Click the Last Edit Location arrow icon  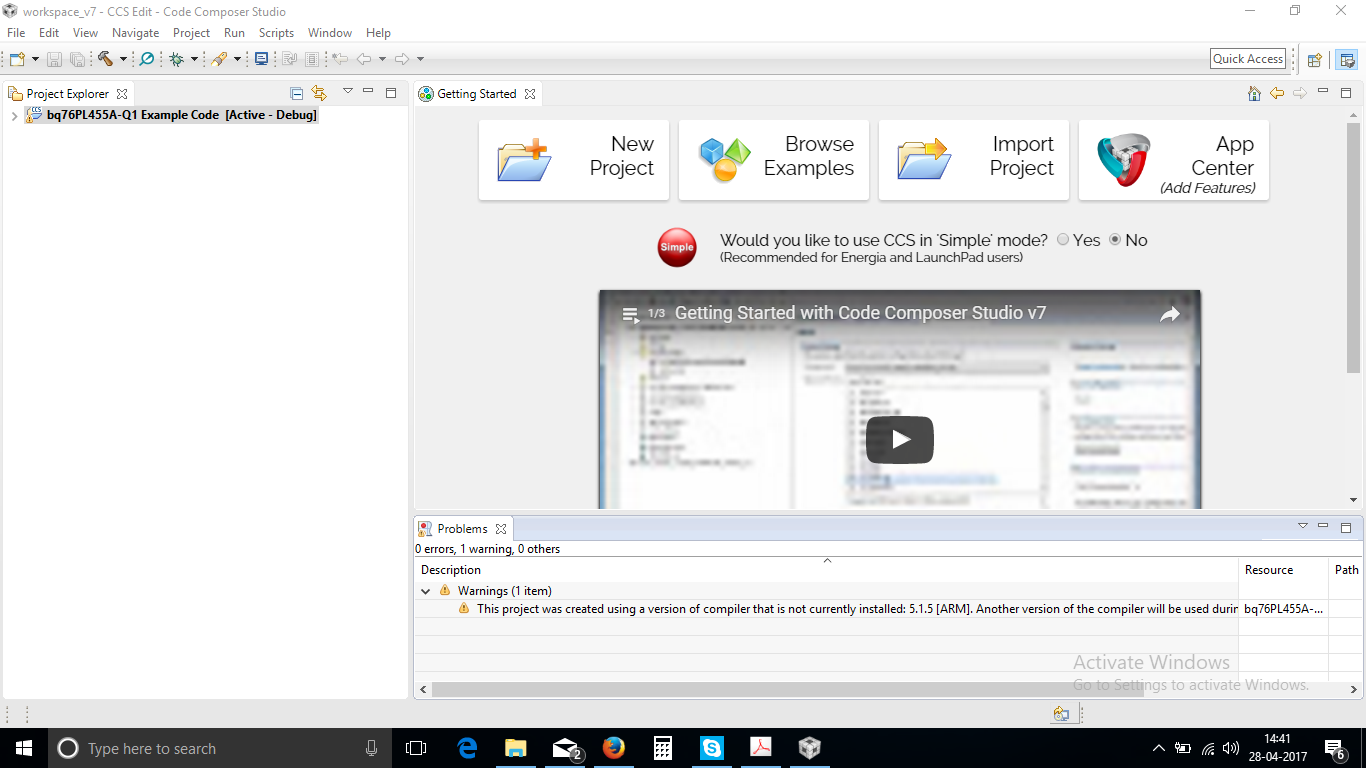(x=340, y=59)
